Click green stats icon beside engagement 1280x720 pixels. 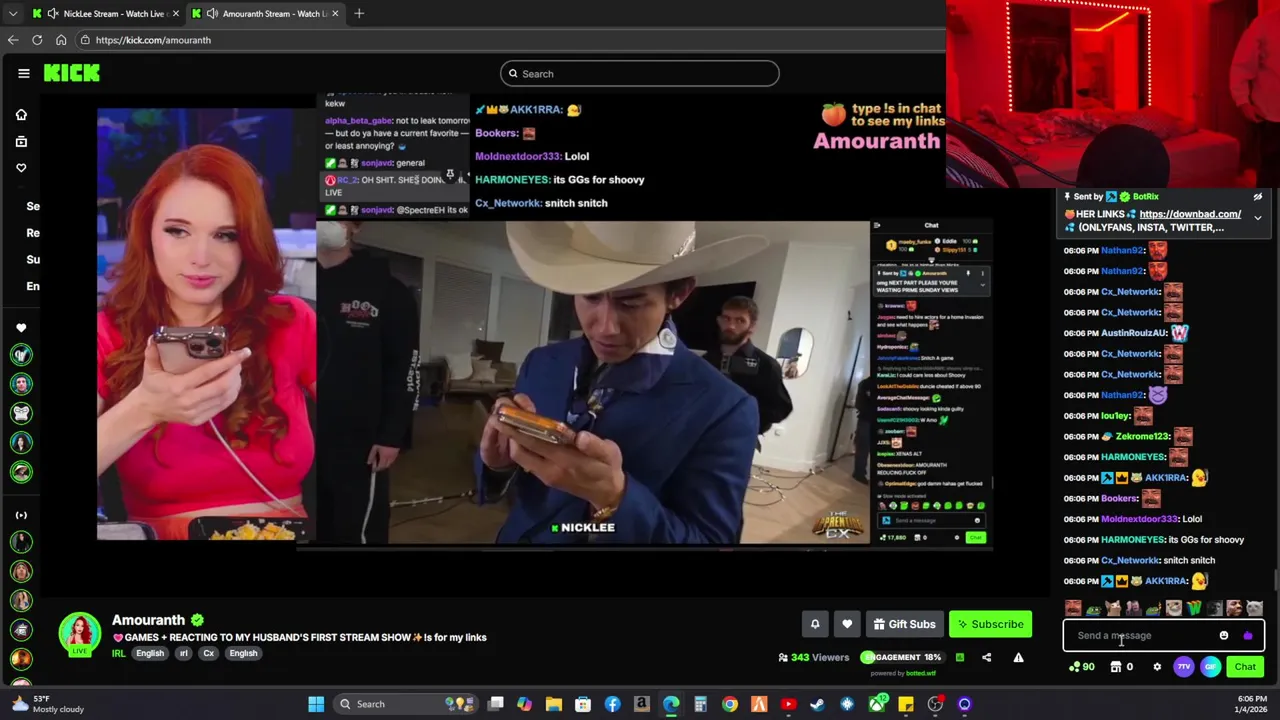[x=960, y=657]
